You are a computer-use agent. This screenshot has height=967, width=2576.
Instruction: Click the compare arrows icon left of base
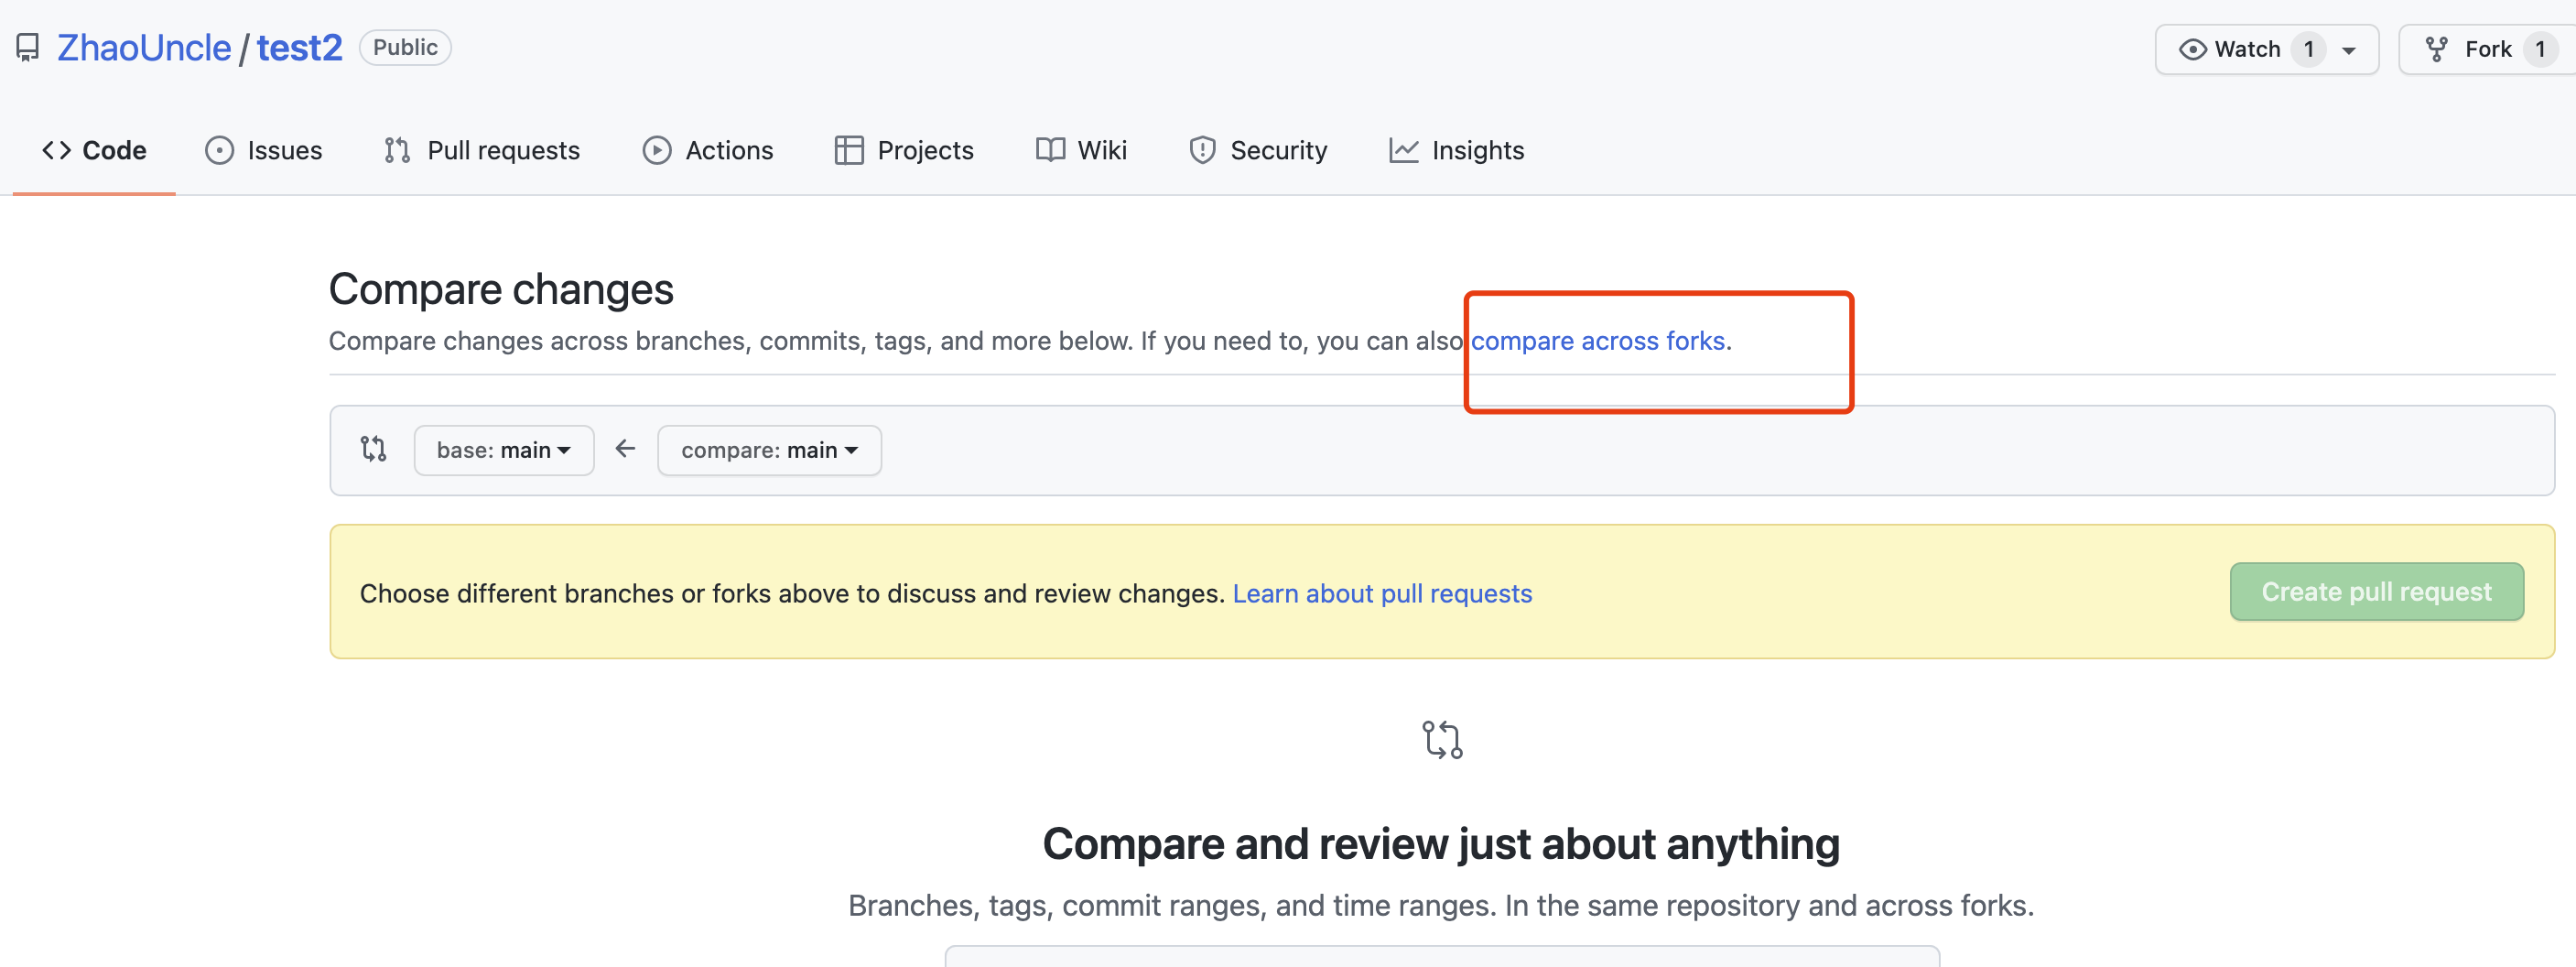tap(373, 449)
